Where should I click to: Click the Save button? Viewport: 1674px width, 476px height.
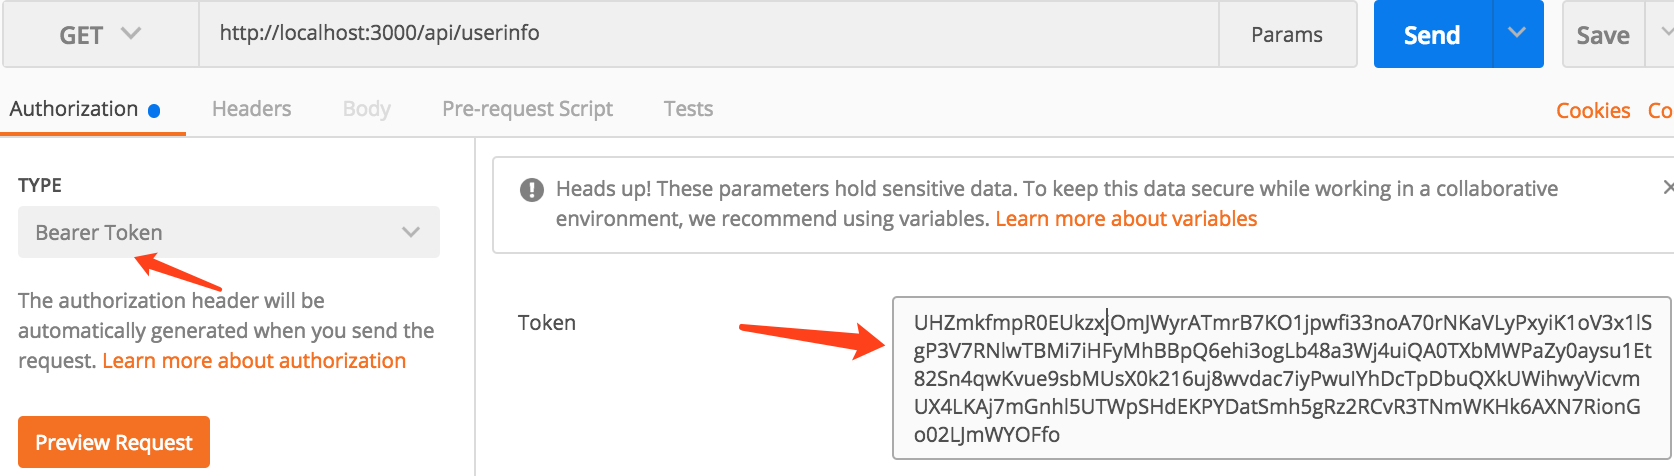[x=1603, y=35]
